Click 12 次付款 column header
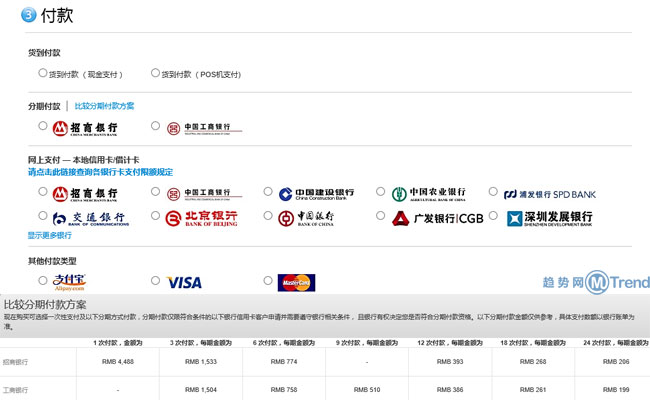Viewport: 650px width, 400px height. [x=450, y=343]
